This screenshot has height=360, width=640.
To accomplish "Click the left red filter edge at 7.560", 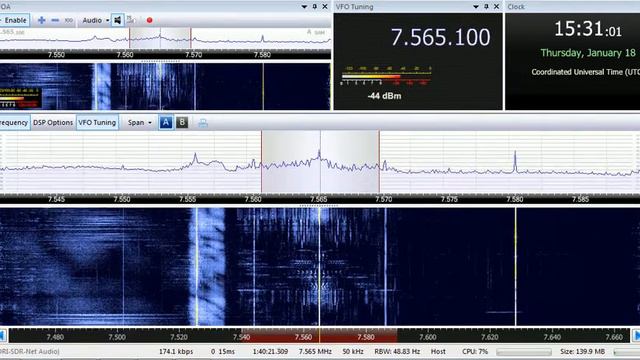I will pyautogui.click(x=262, y=161).
